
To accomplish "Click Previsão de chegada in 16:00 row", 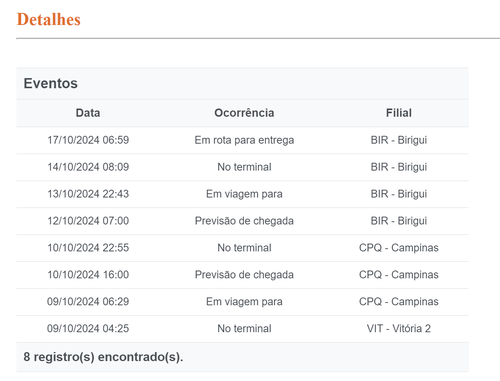I will pos(244,275).
